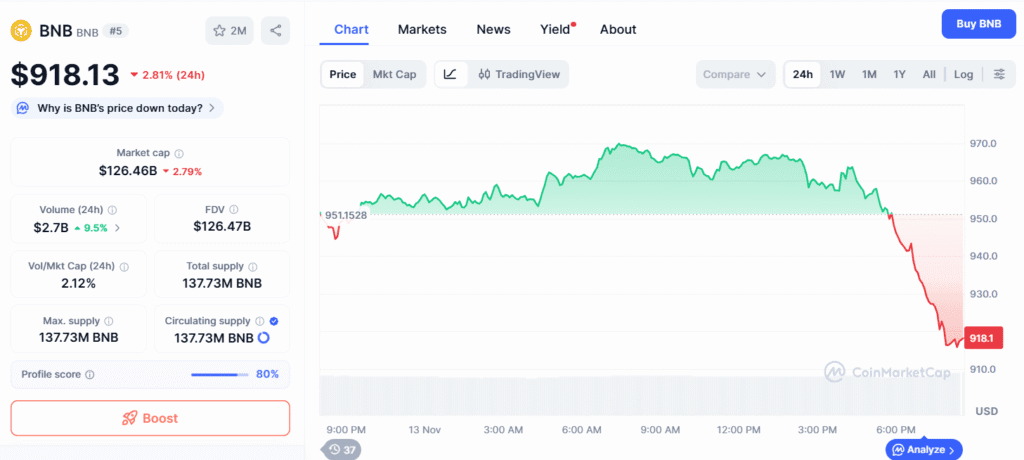Click the rocket Boost button
This screenshot has width=1024, height=460.
click(x=150, y=418)
